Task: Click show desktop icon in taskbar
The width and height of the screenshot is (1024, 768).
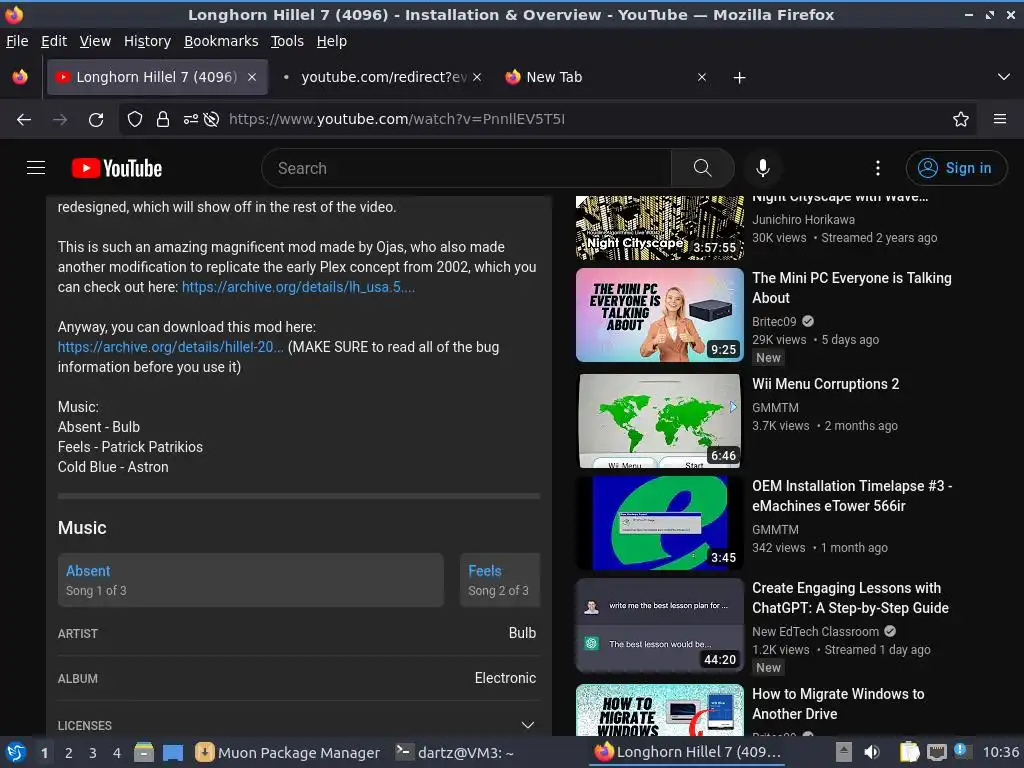Action: [x=173, y=753]
